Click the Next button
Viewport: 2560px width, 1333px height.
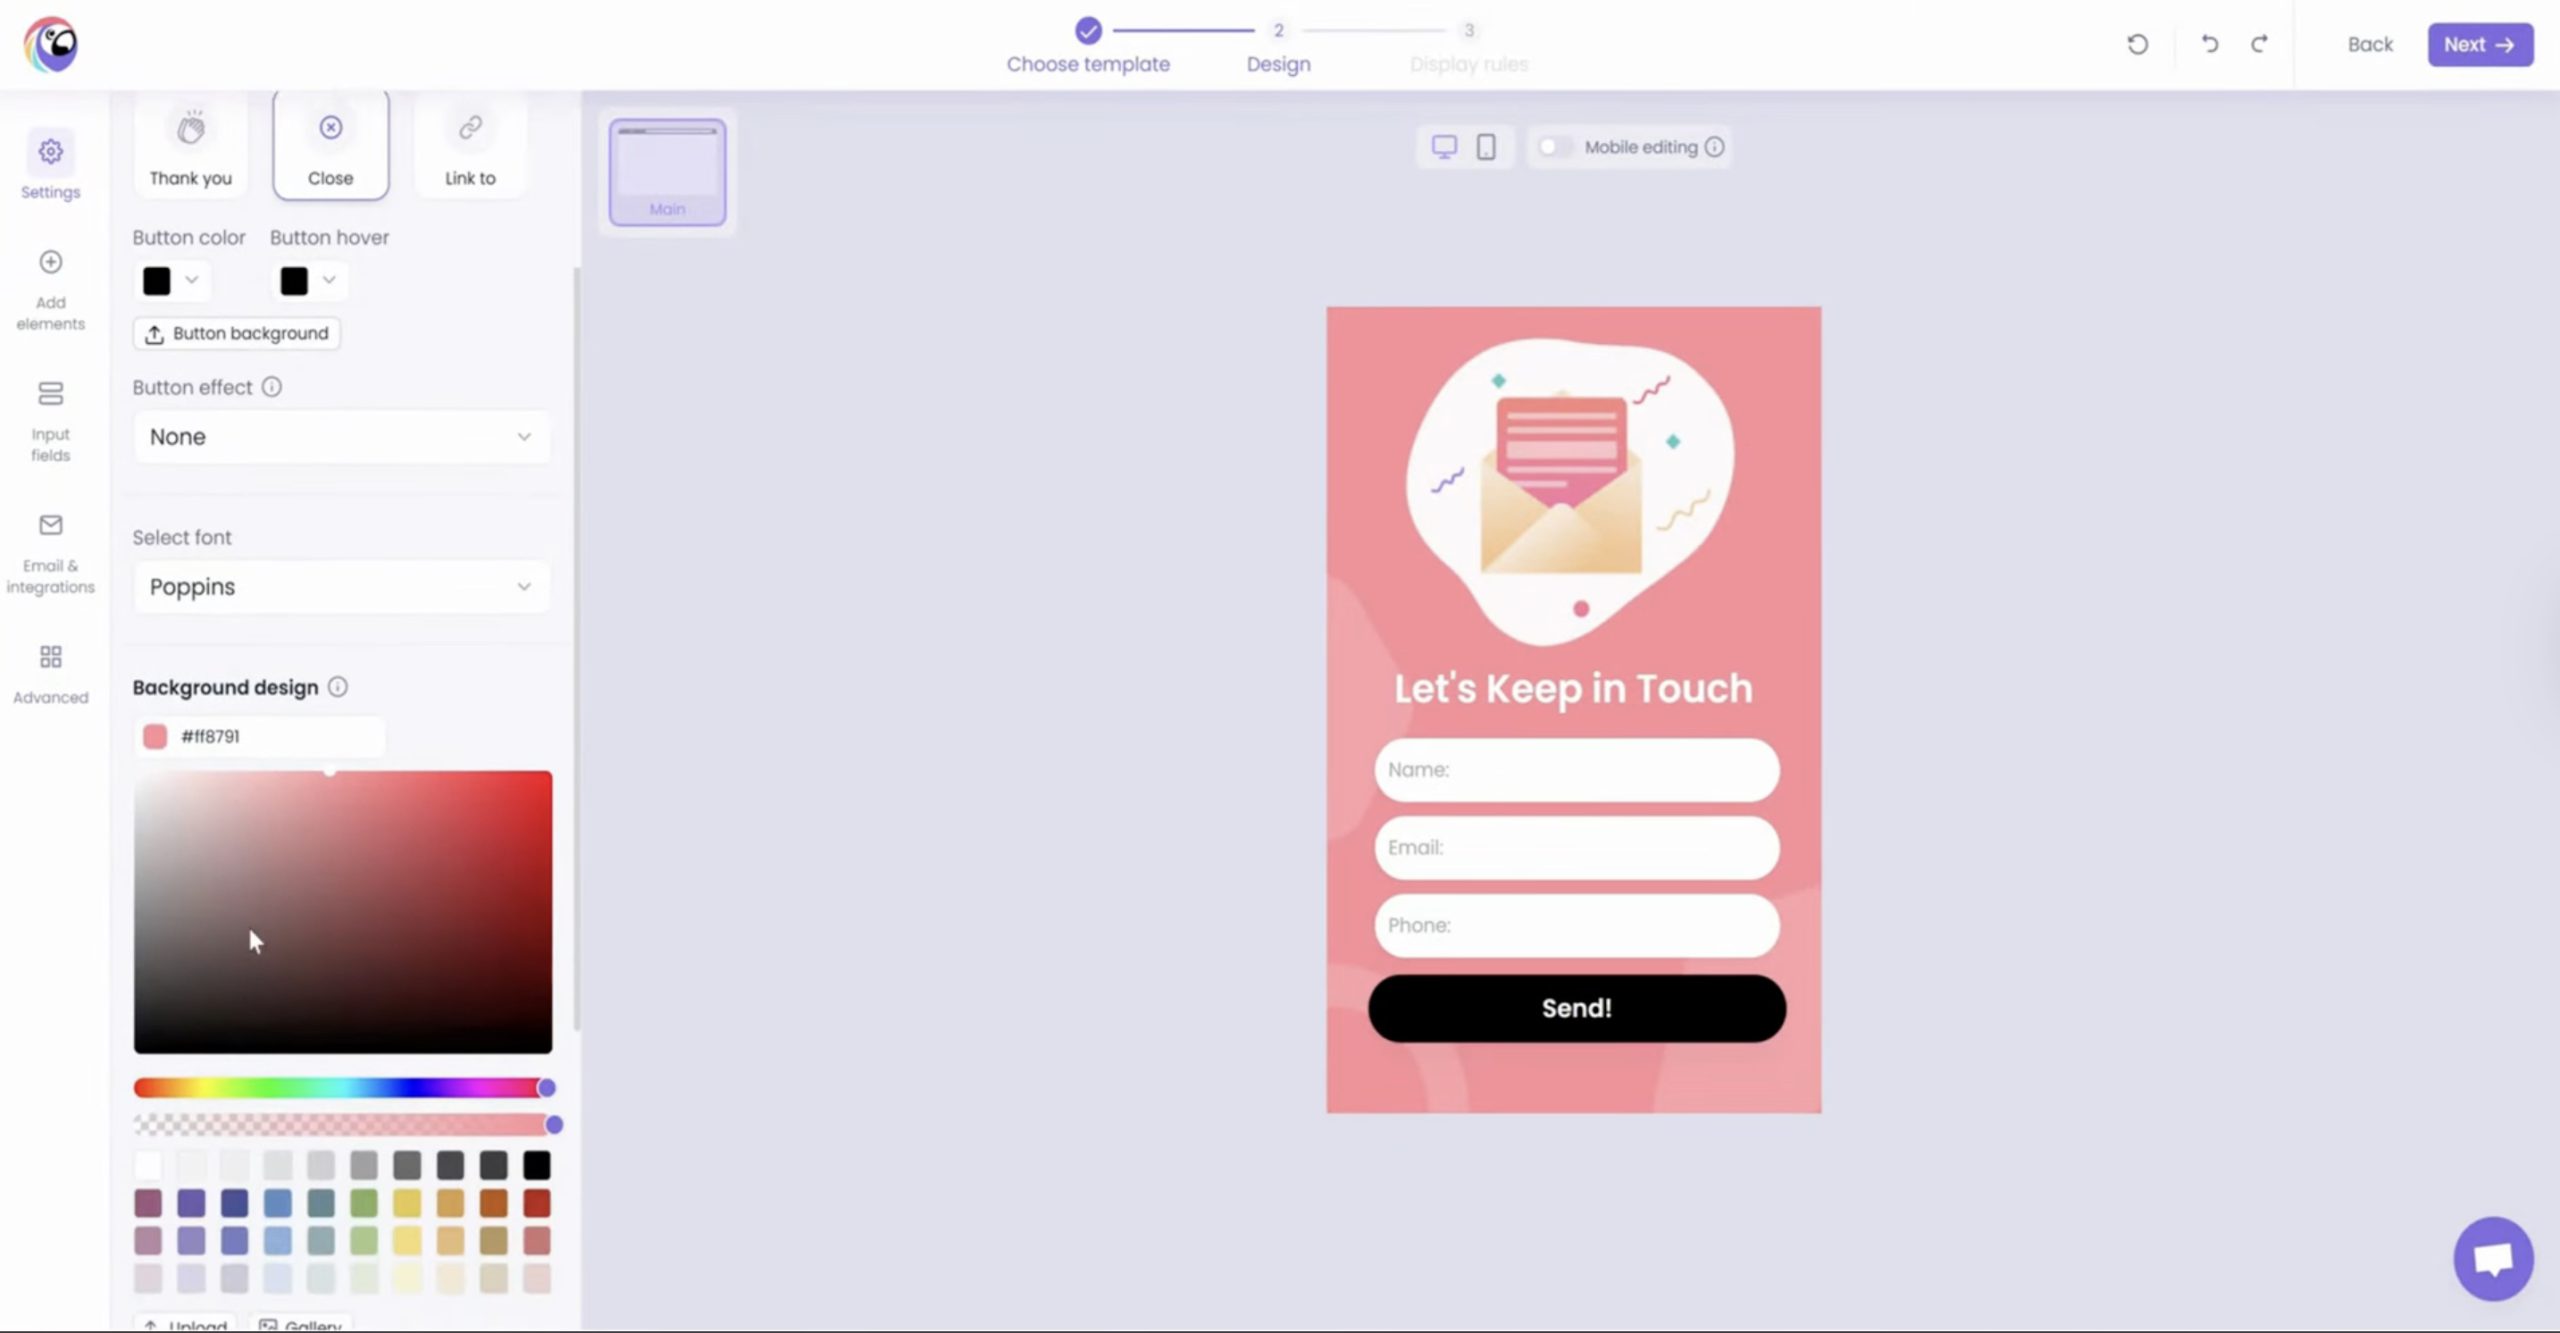pos(2479,45)
